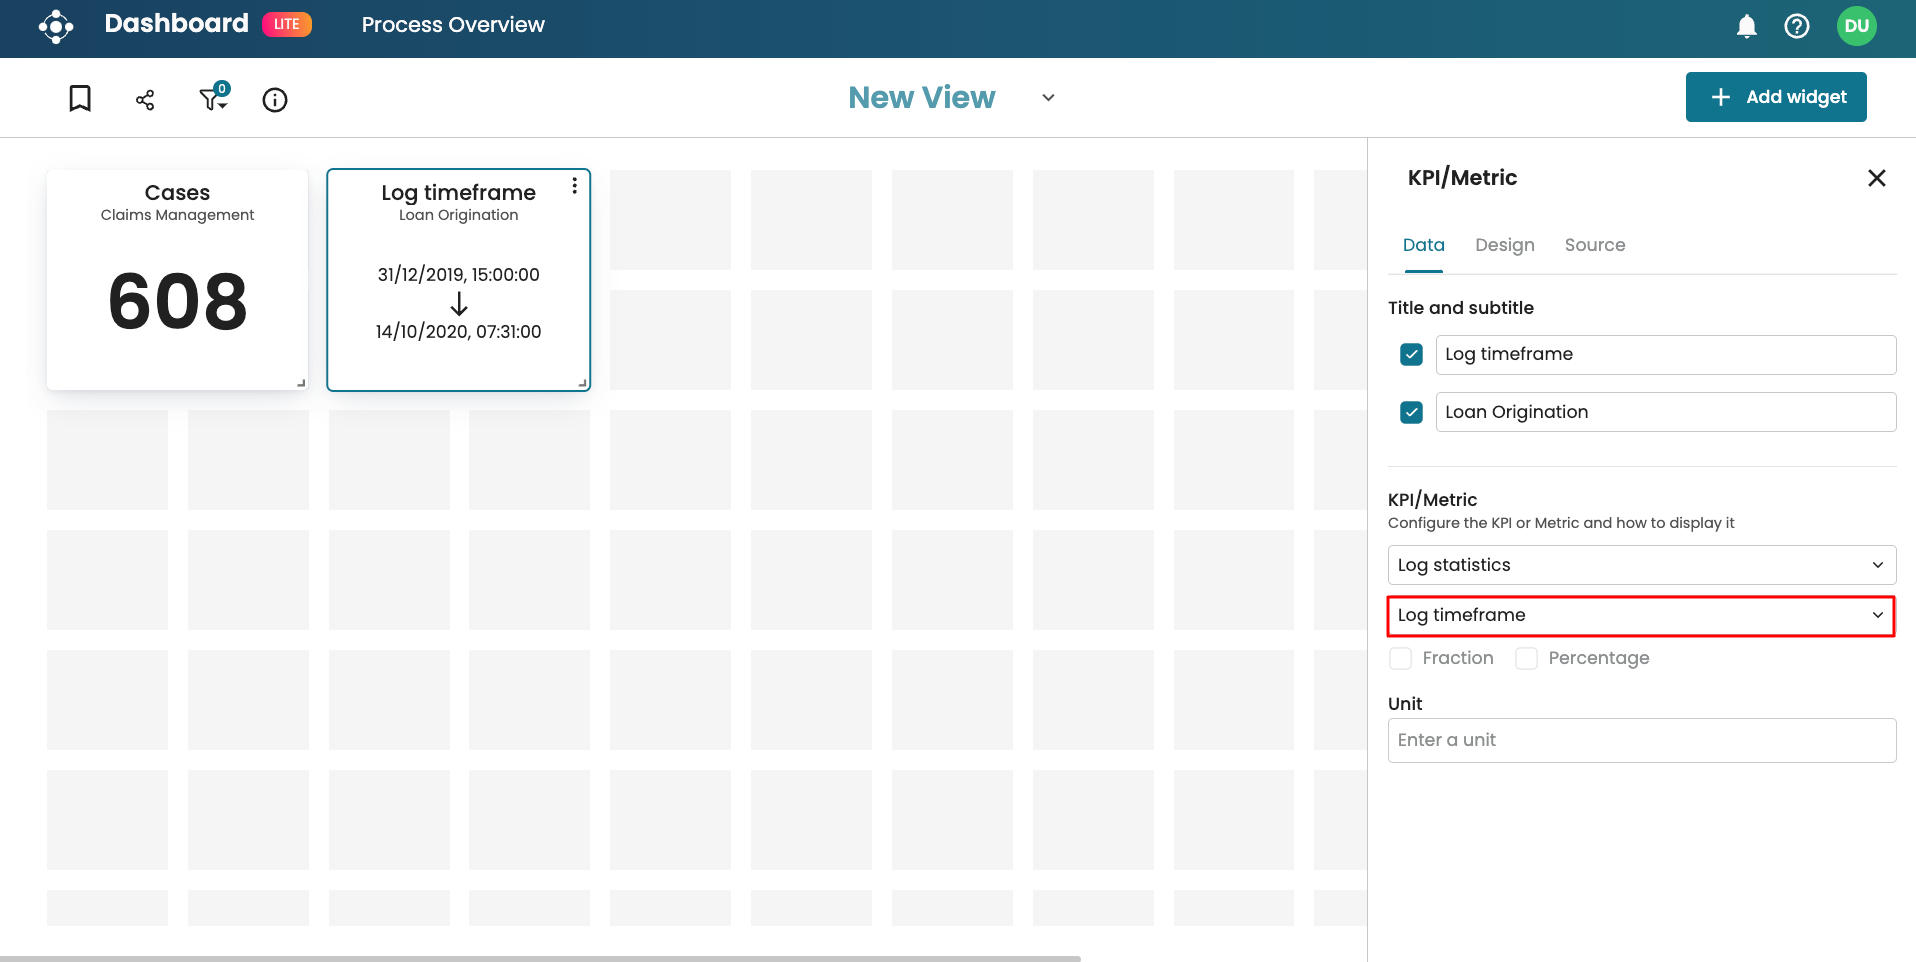Click the info circle icon

(x=275, y=99)
